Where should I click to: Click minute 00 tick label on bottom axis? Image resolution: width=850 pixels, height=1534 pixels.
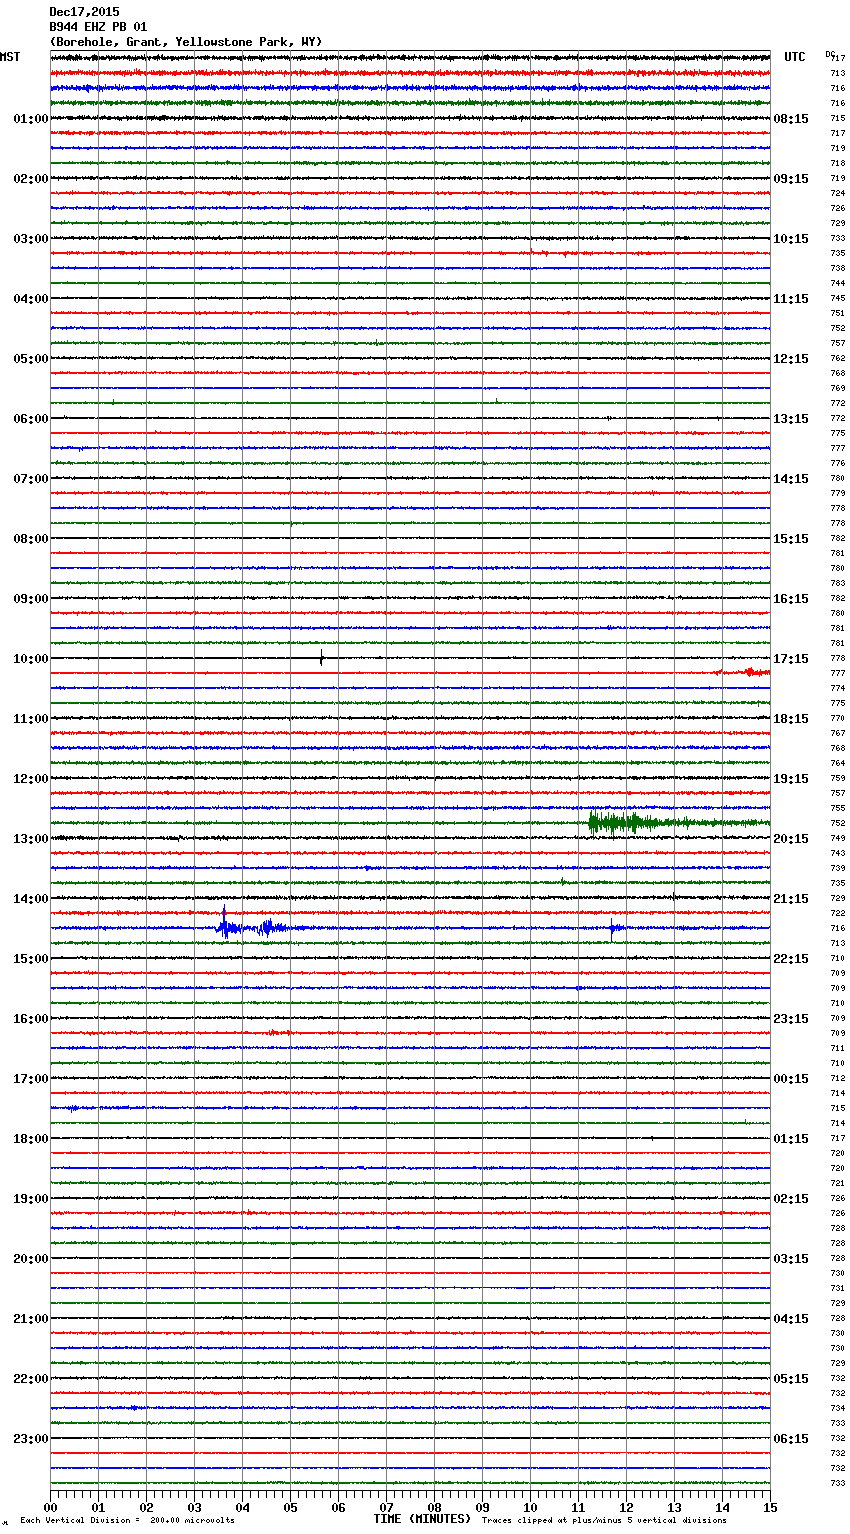click(50, 1507)
